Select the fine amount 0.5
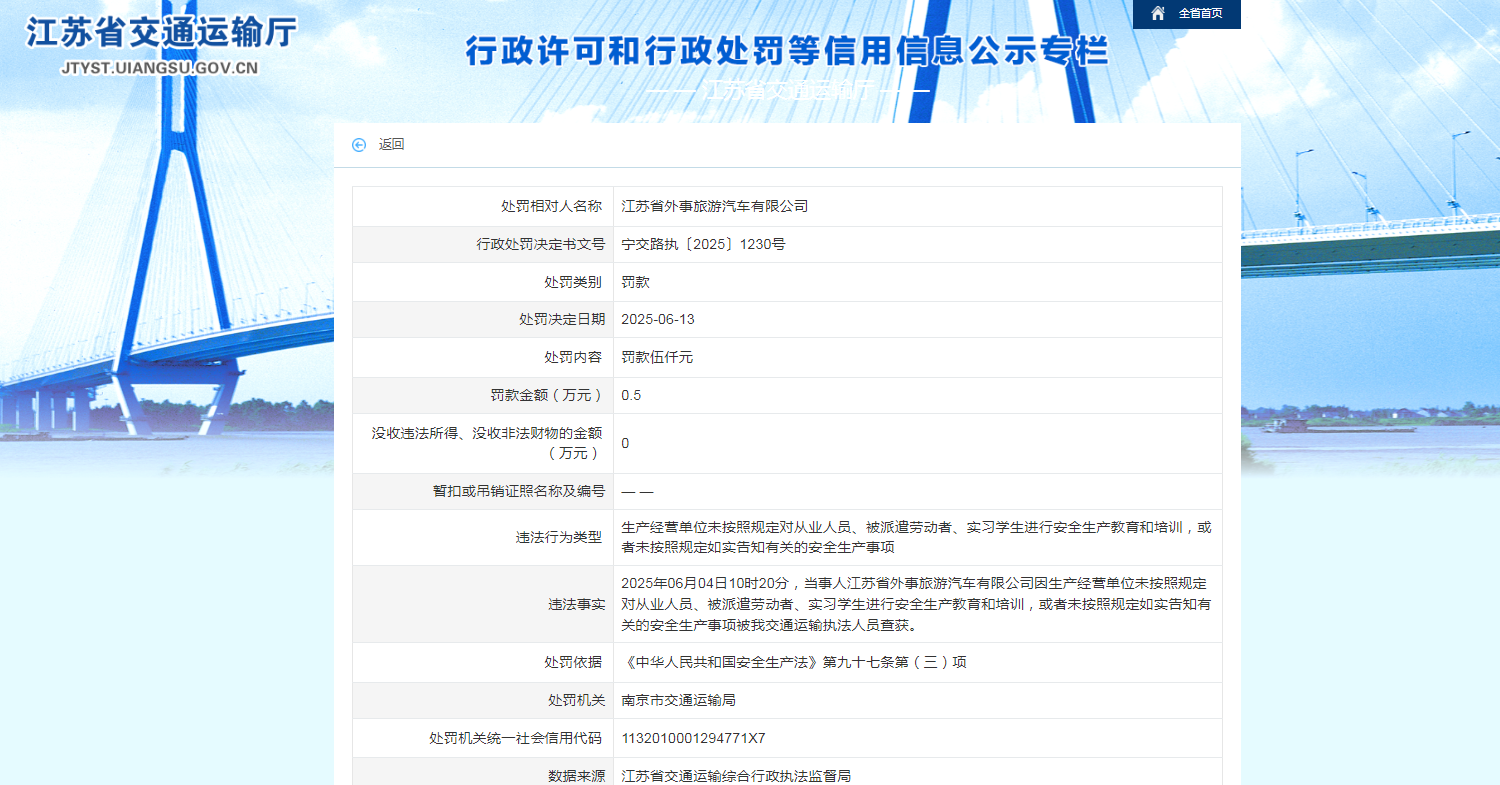The width and height of the screenshot is (1500, 785). (x=631, y=396)
